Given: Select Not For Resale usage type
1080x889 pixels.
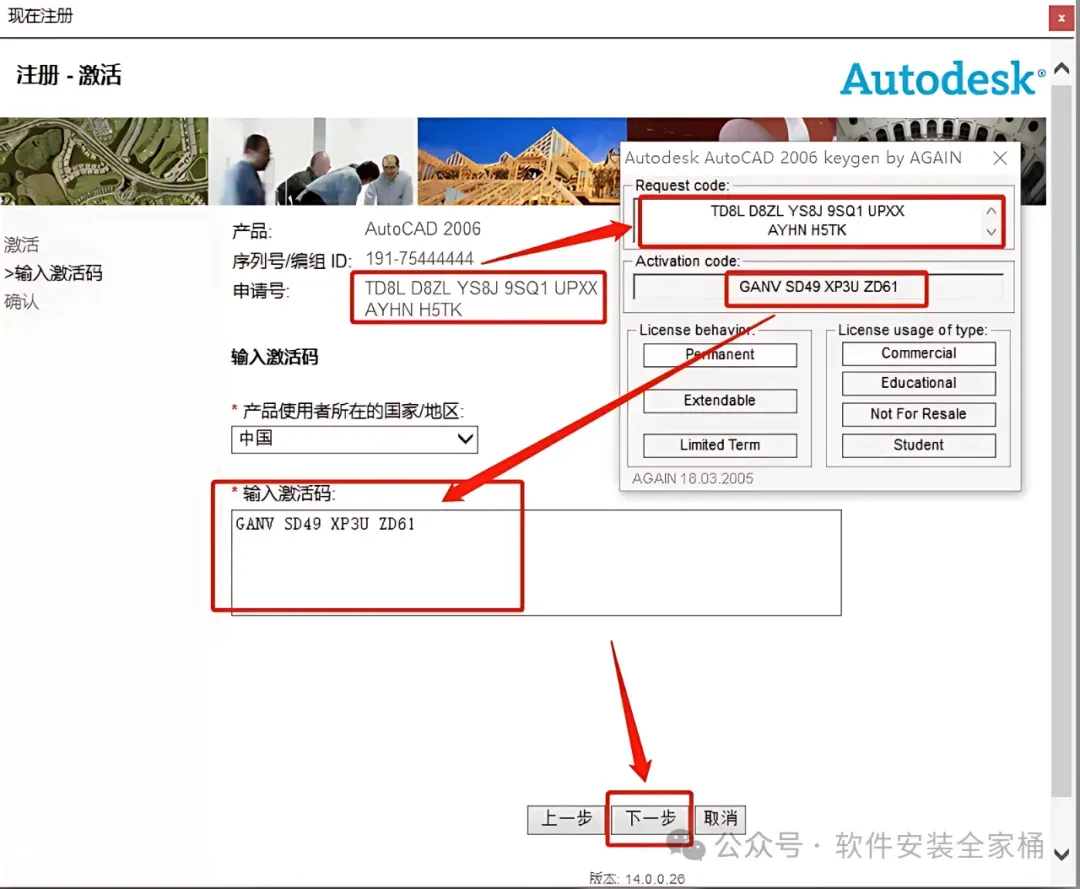Looking at the screenshot, I should coord(919,414).
